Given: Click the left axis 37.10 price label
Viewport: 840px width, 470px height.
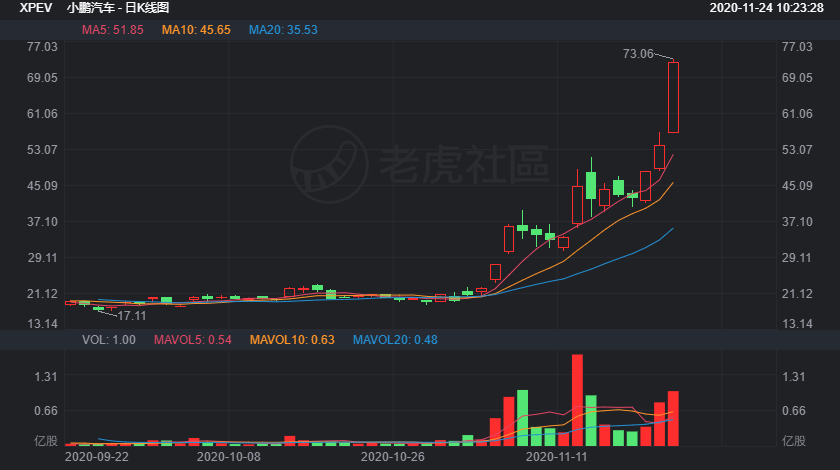Looking at the screenshot, I should pyautogui.click(x=42, y=222).
